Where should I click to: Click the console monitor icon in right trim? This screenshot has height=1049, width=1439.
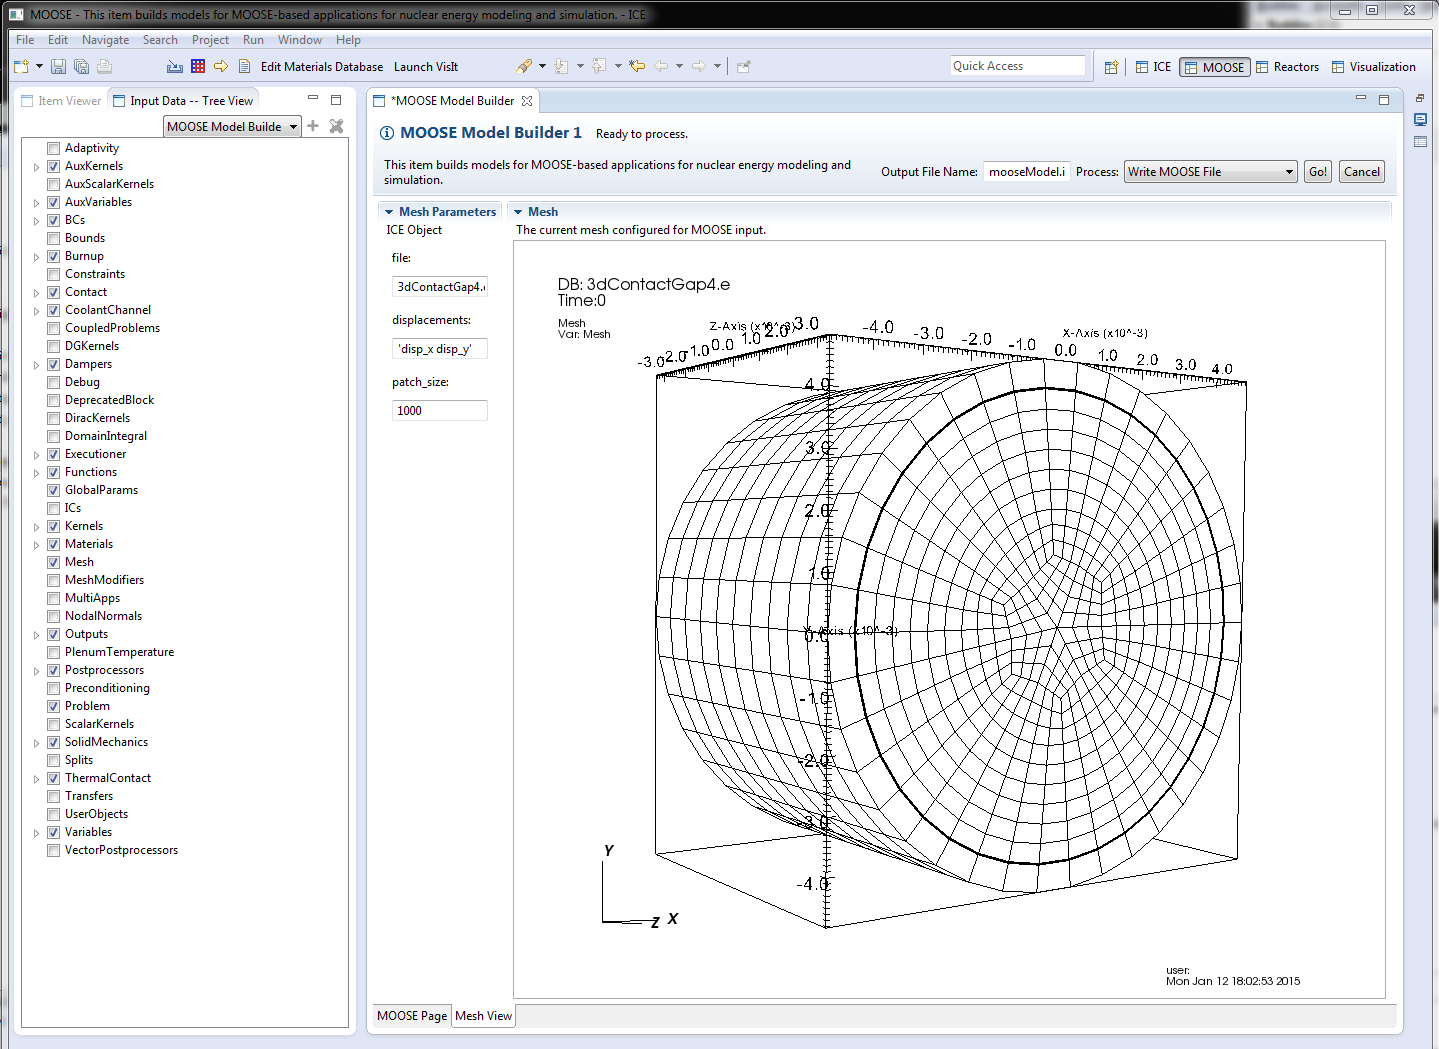(x=1420, y=119)
